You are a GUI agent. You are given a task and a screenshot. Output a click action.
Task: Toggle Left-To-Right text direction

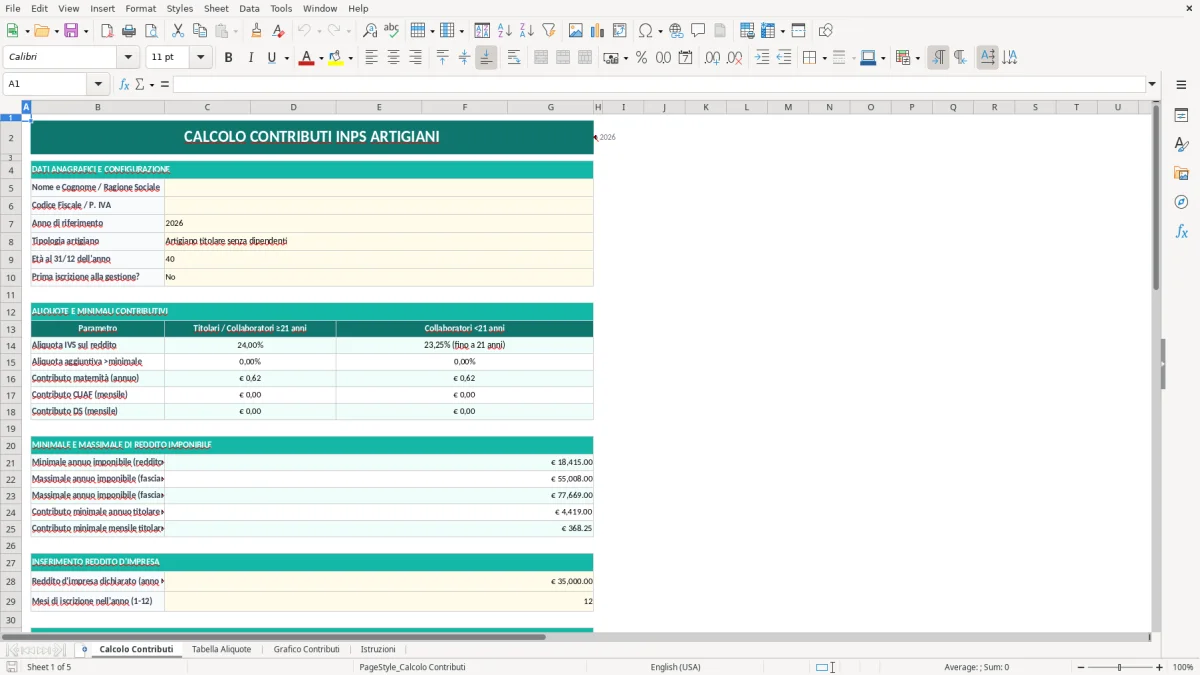click(x=938, y=58)
